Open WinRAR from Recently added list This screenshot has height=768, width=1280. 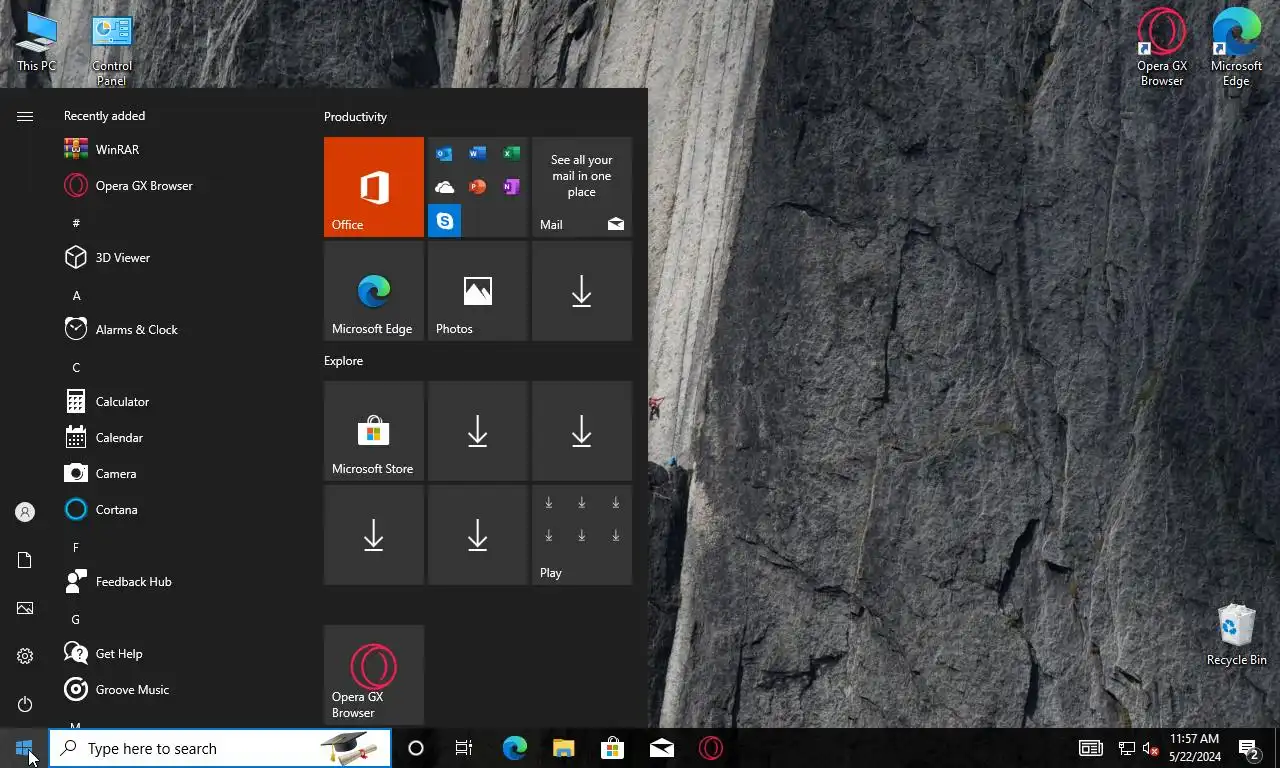180,150
